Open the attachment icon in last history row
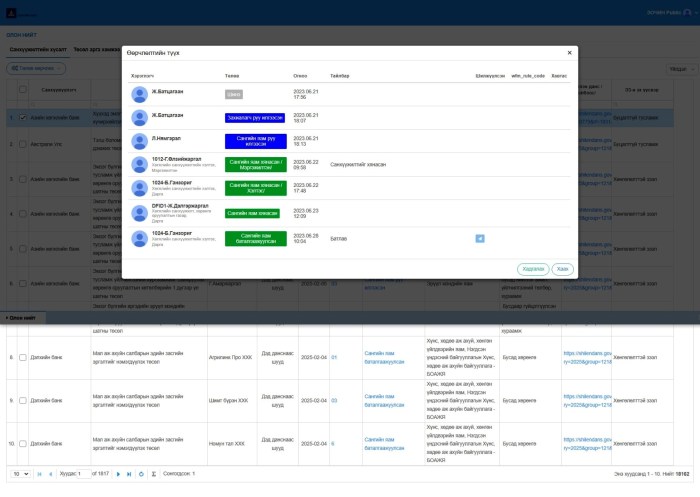Image resolution: width=700 pixels, height=497 pixels. [x=480, y=239]
